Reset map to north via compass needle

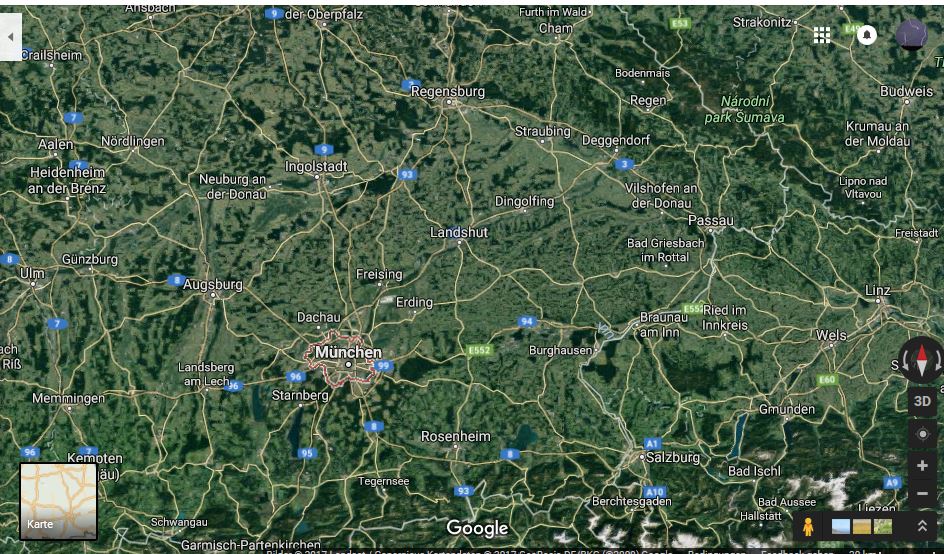click(922, 360)
